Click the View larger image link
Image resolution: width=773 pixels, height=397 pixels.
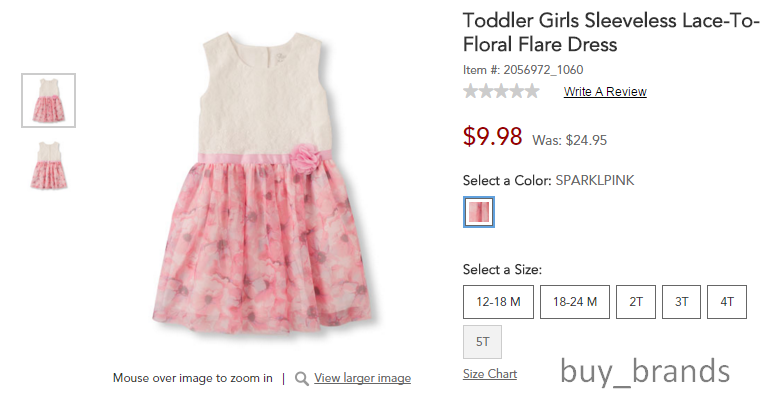pyautogui.click(x=362, y=378)
